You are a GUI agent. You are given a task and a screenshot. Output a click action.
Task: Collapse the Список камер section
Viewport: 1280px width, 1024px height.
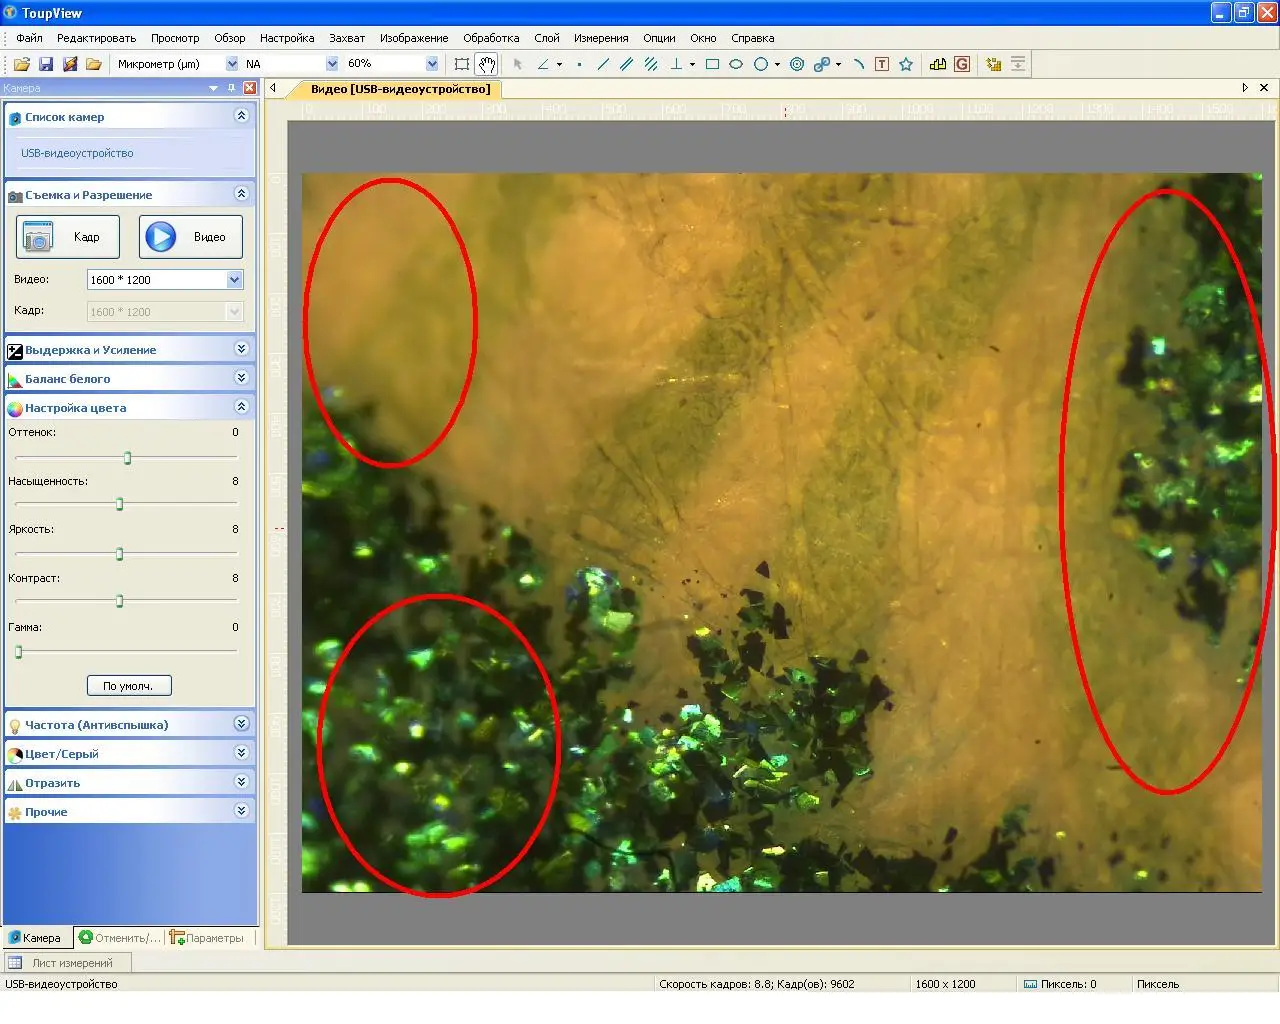tap(241, 116)
